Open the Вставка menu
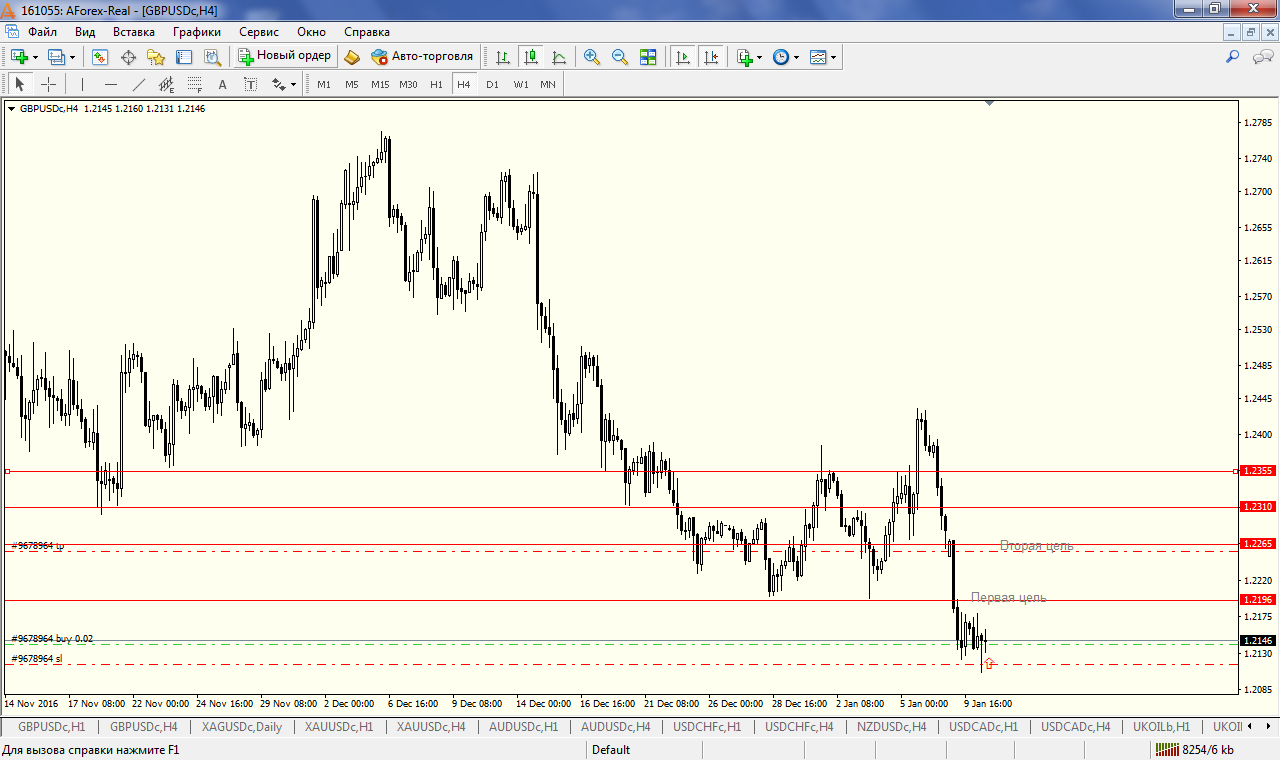 [134, 32]
